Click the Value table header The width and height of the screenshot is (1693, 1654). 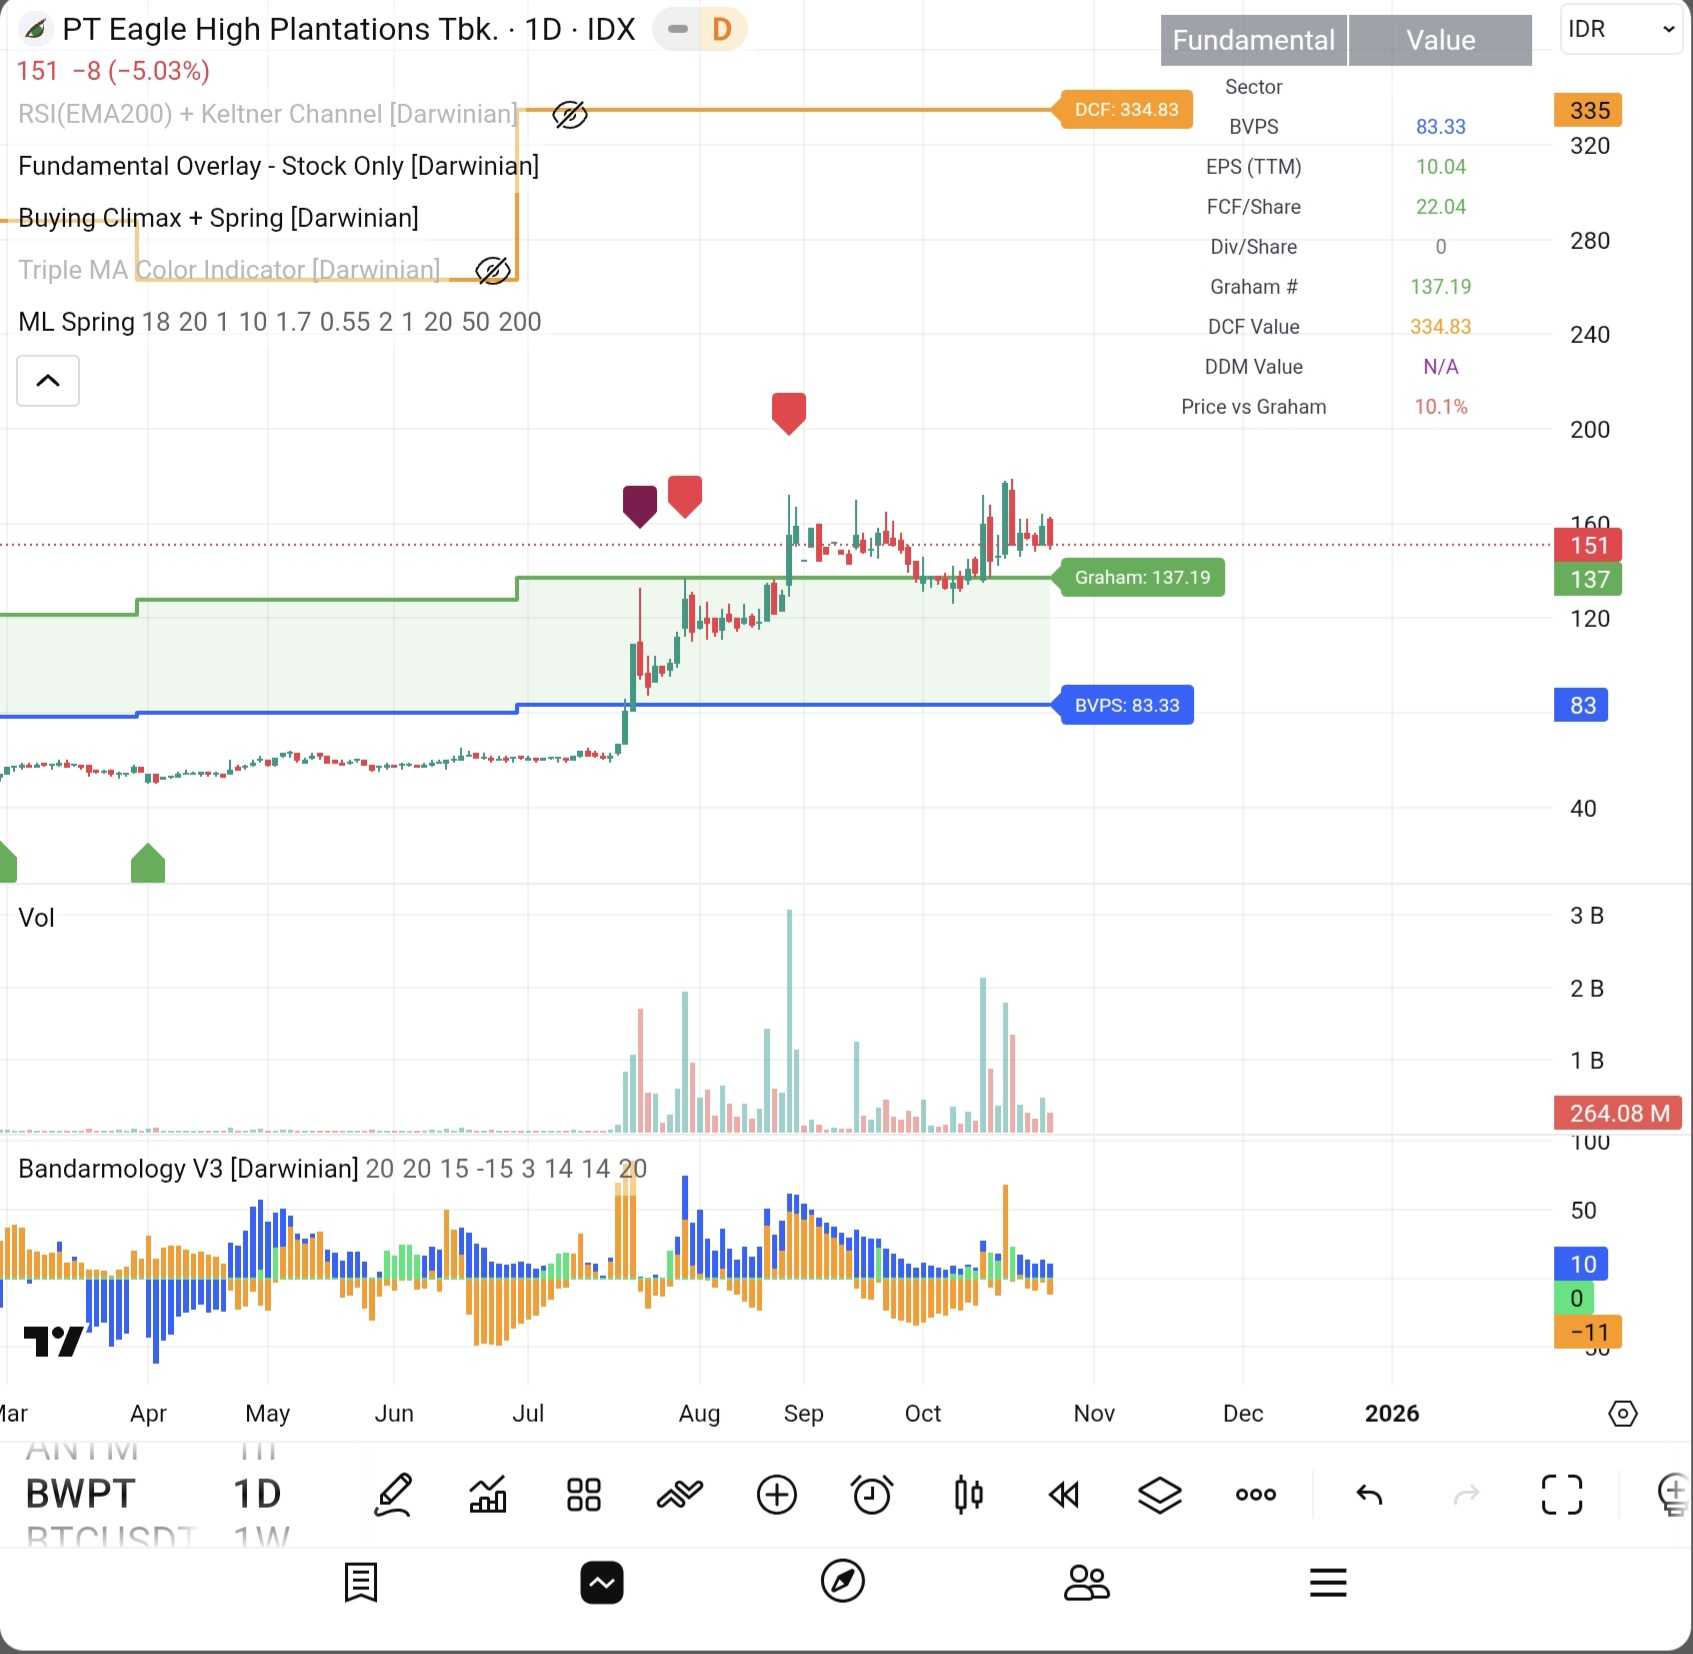click(x=1441, y=40)
